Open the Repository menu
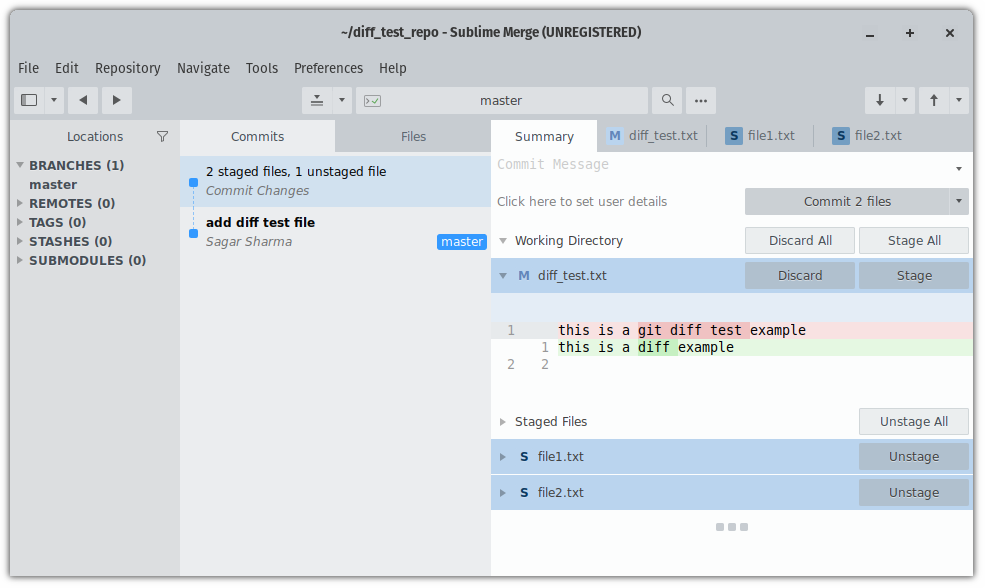This screenshot has height=588, width=985. 127,68
